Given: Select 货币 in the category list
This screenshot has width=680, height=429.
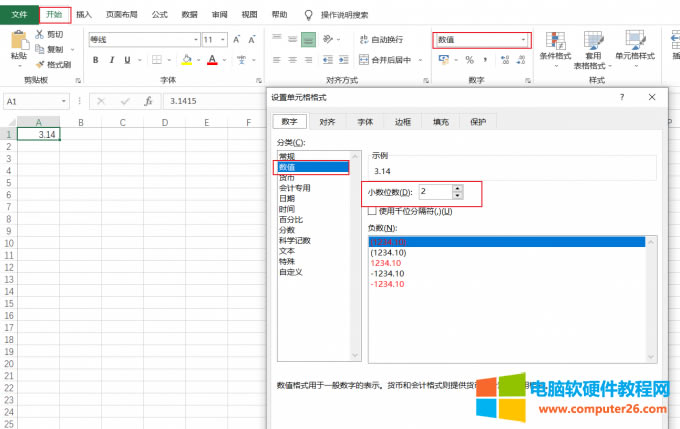Looking at the screenshot, I should pyautogui.click(x=288, y=177).
